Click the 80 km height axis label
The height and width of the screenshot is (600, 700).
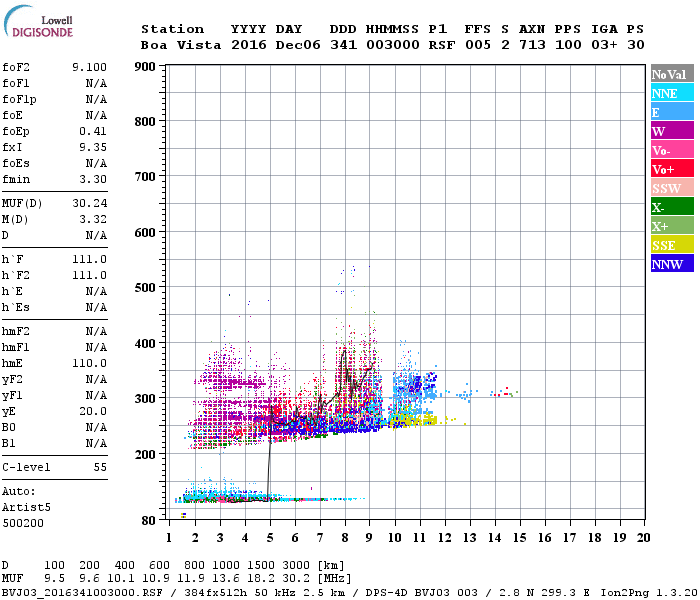coord(148,521)
